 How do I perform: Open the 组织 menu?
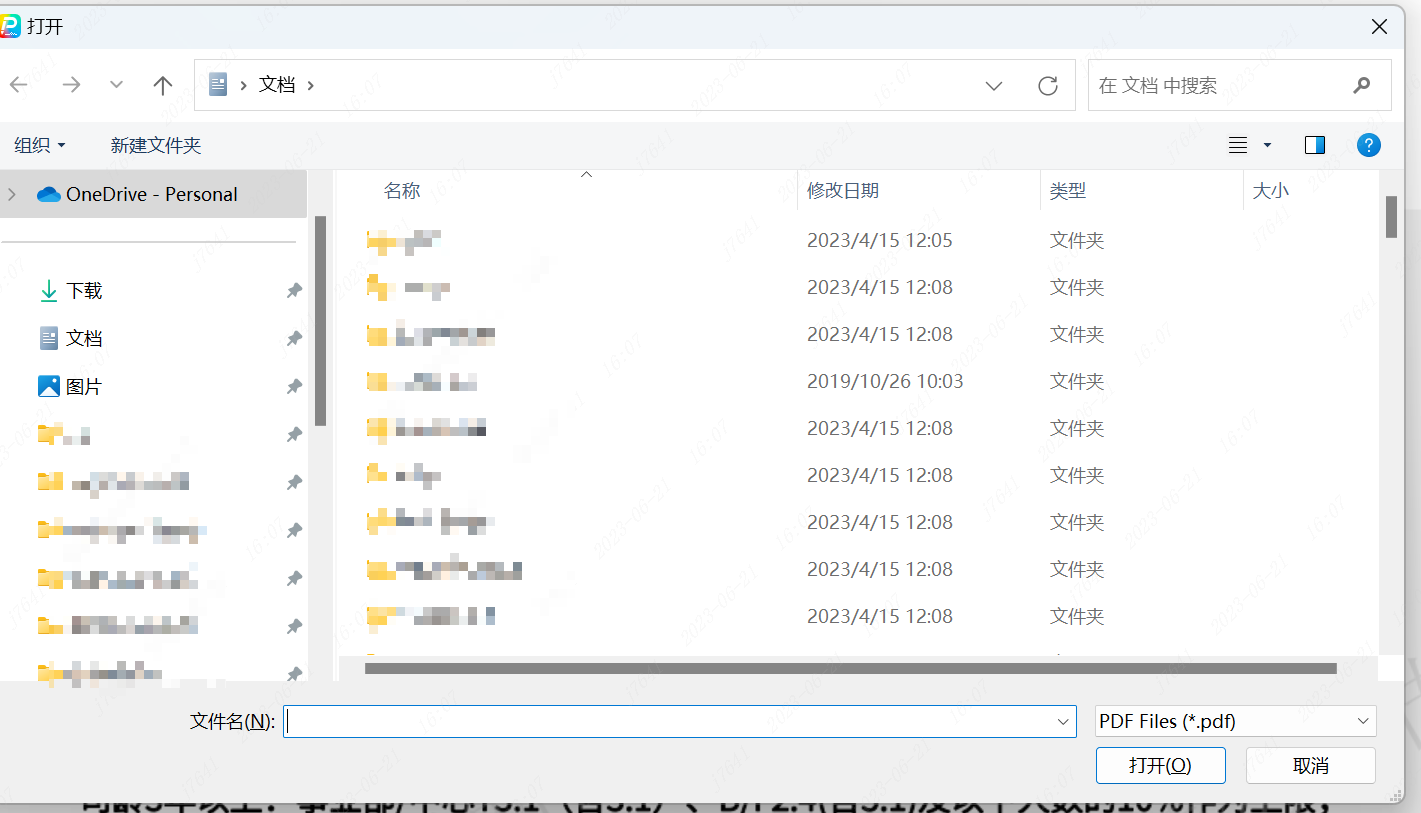pos(40,145)
